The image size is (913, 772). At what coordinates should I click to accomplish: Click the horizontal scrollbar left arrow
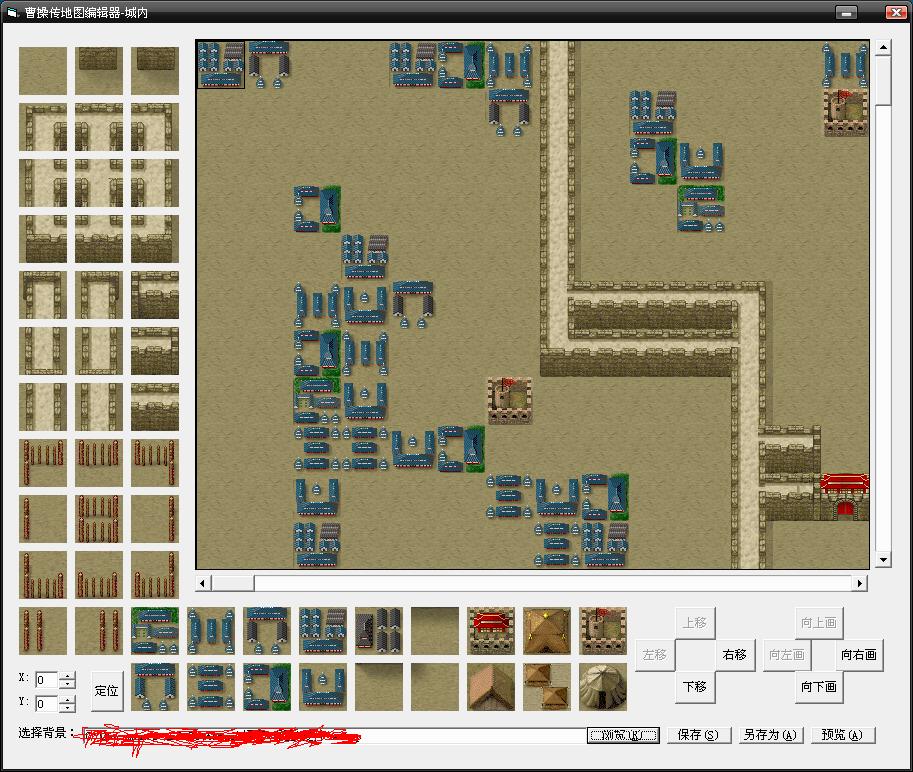203,583
